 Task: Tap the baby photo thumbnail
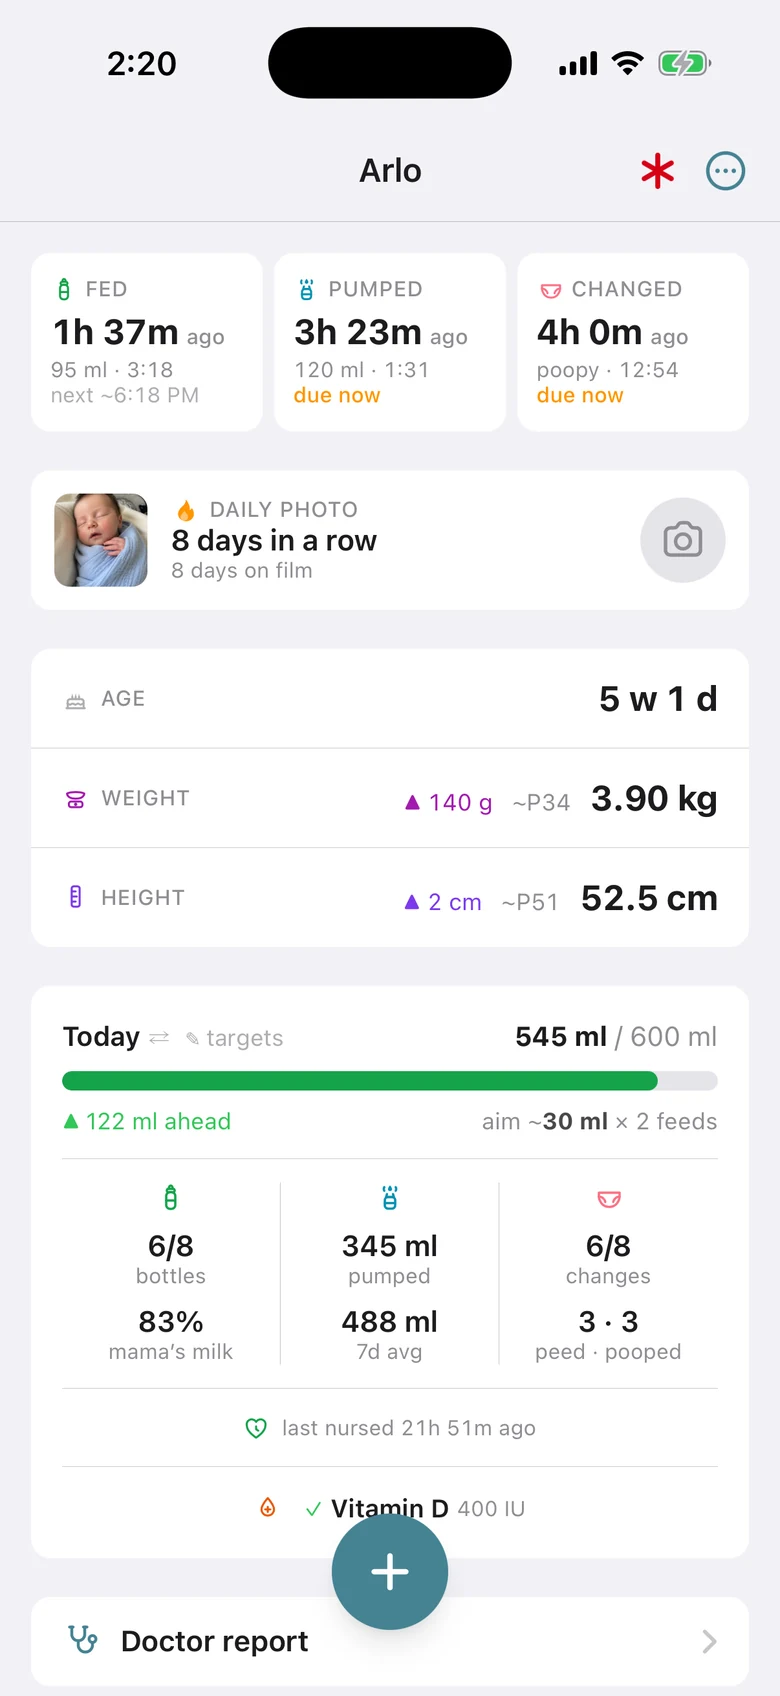click(101, 540)
